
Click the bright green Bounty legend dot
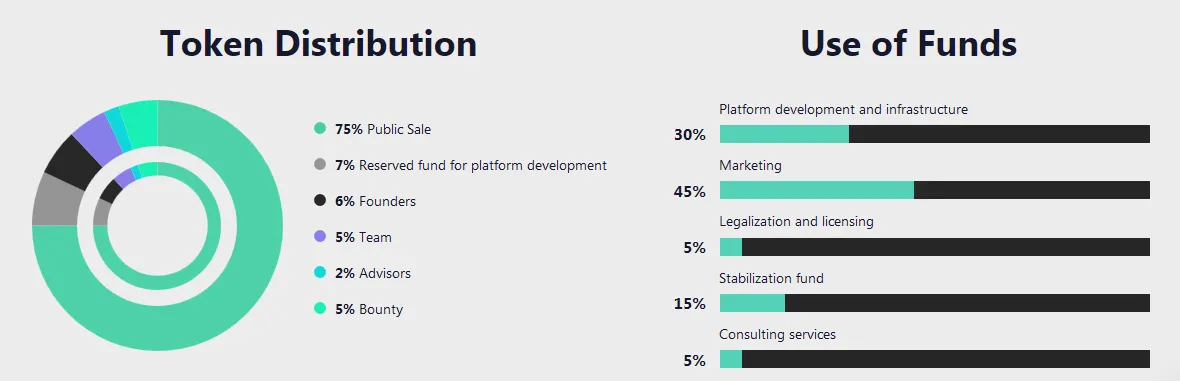coord(320,308)
